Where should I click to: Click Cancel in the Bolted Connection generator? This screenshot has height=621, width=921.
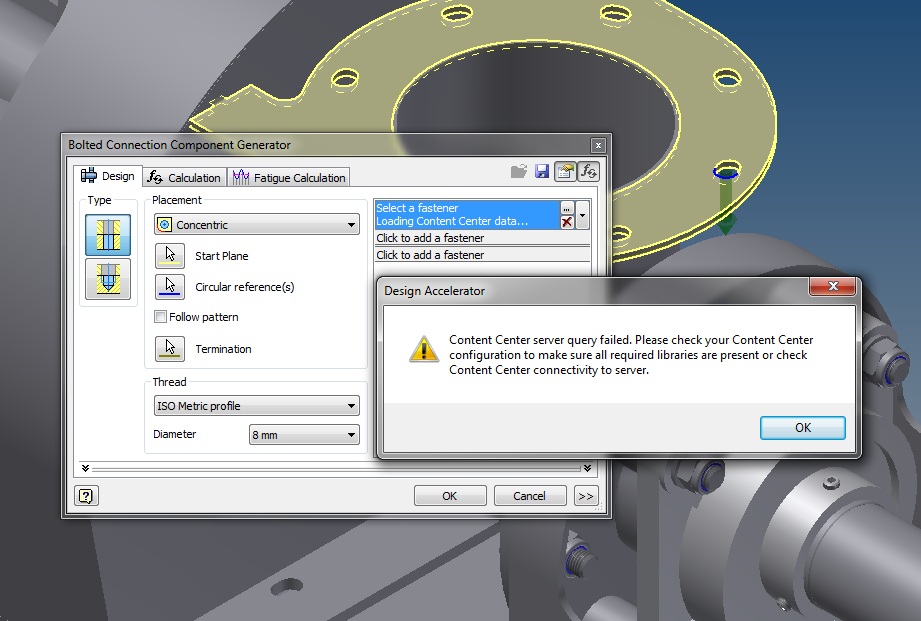(x=530, y=496)
